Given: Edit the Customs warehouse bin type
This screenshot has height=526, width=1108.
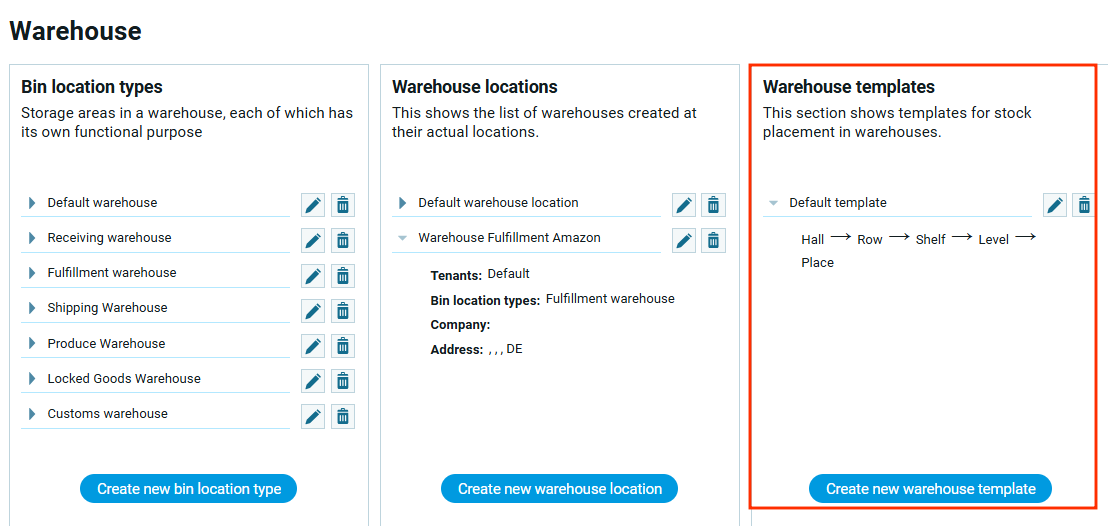Looking at the screenshot, I should [x=313, y=416].
